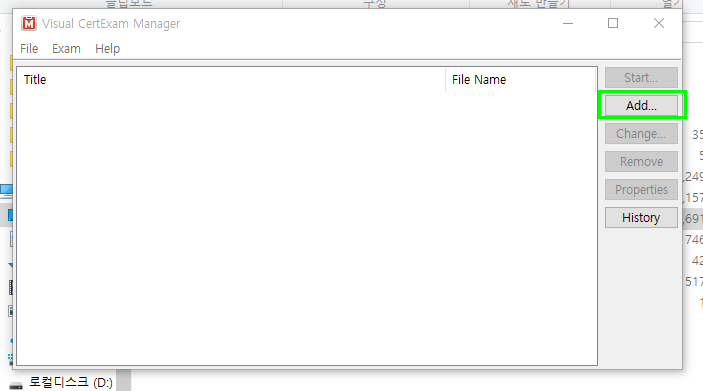Sort by the File Name column header

click(521, 80)
